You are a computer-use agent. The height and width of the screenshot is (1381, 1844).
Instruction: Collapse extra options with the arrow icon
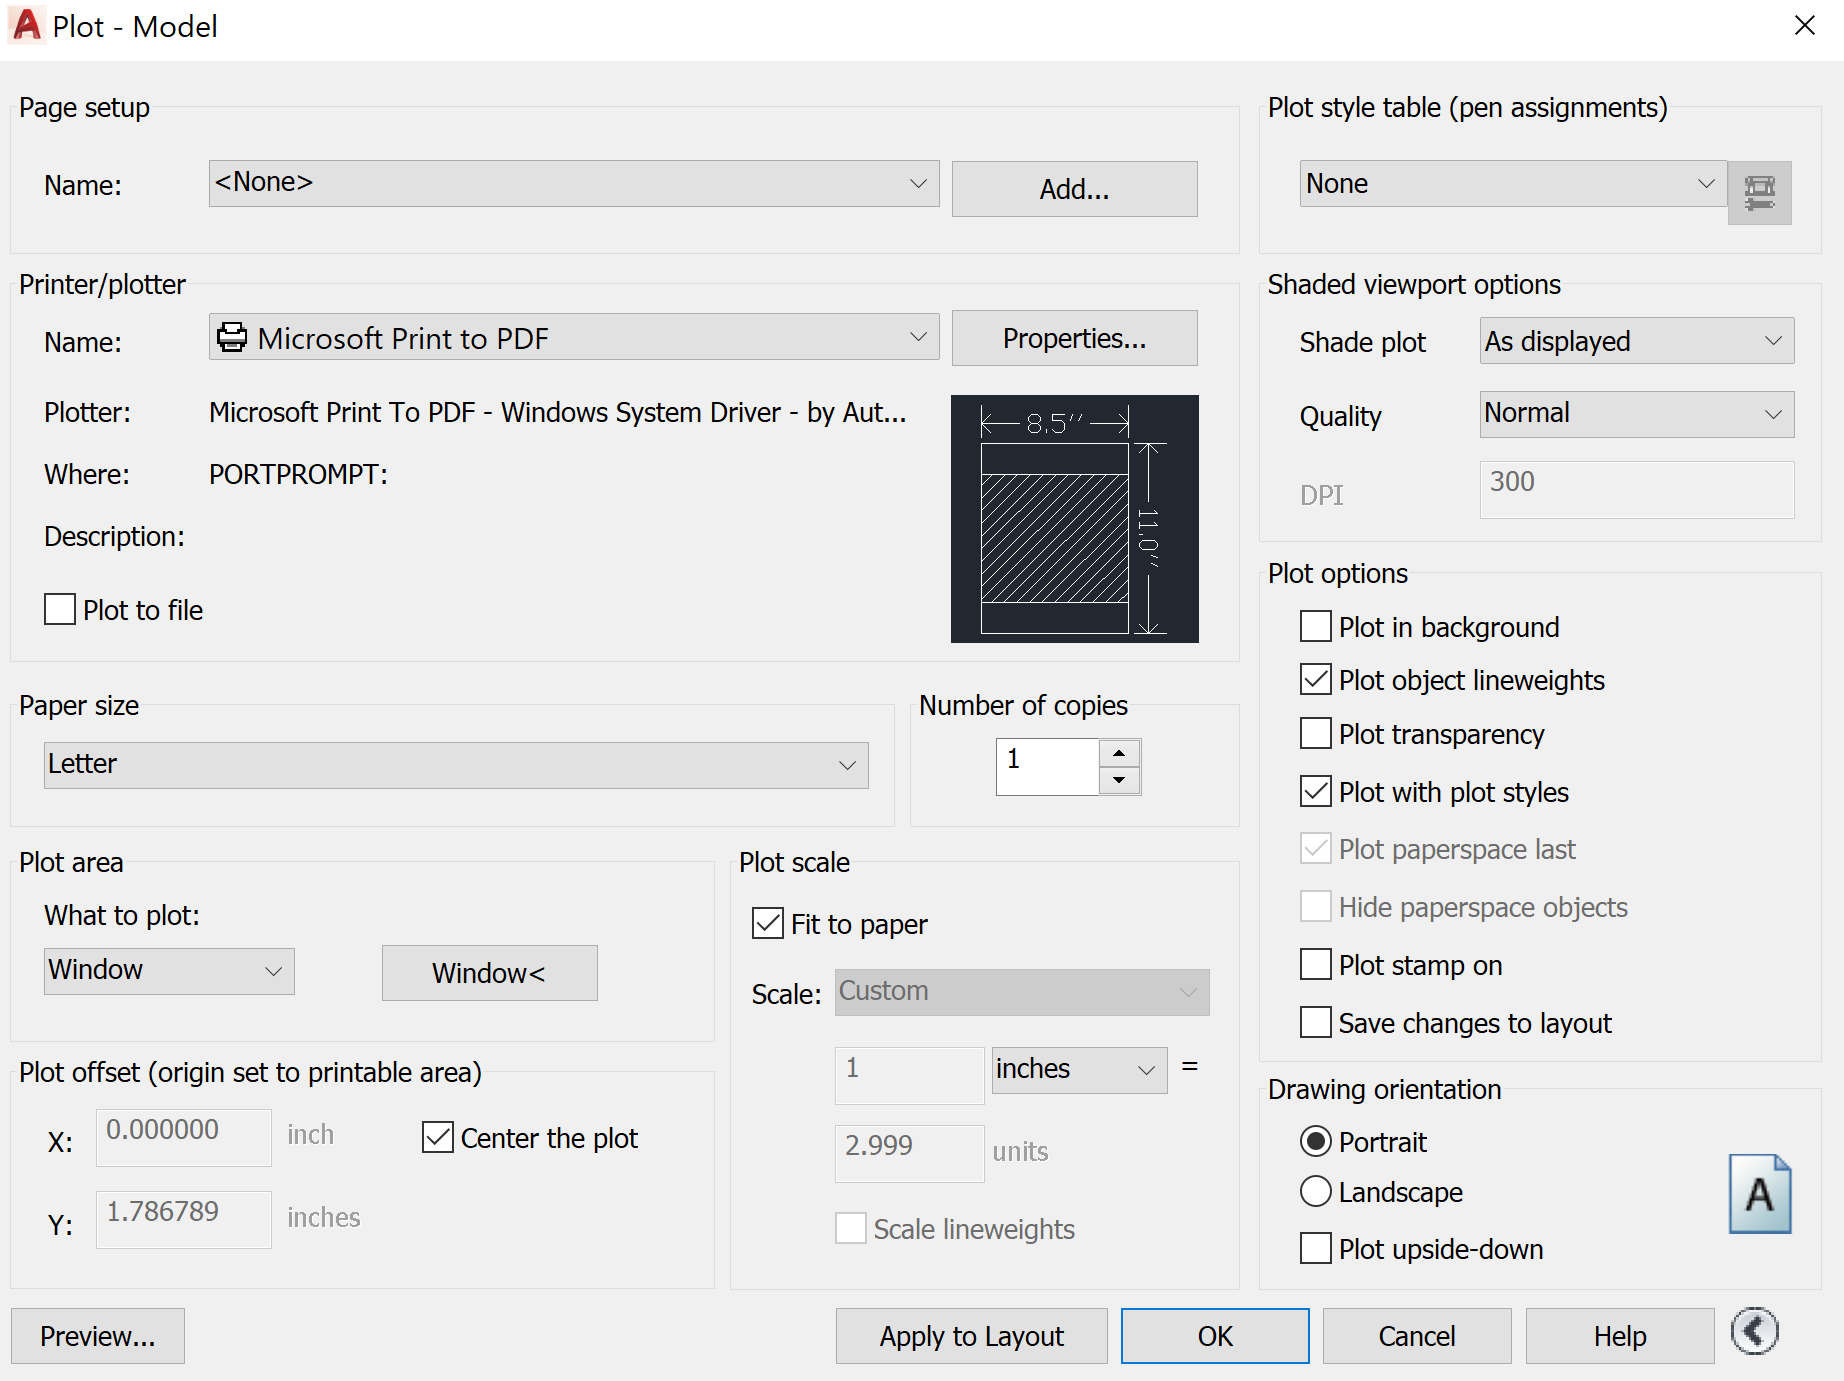pyautogui.click(x=1755, y=1331)
